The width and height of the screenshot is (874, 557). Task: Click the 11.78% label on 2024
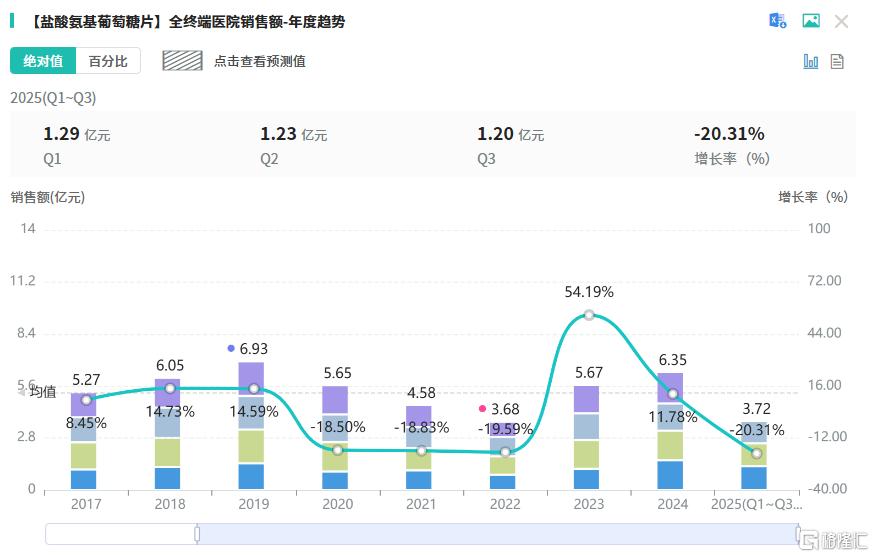(673, 416)
